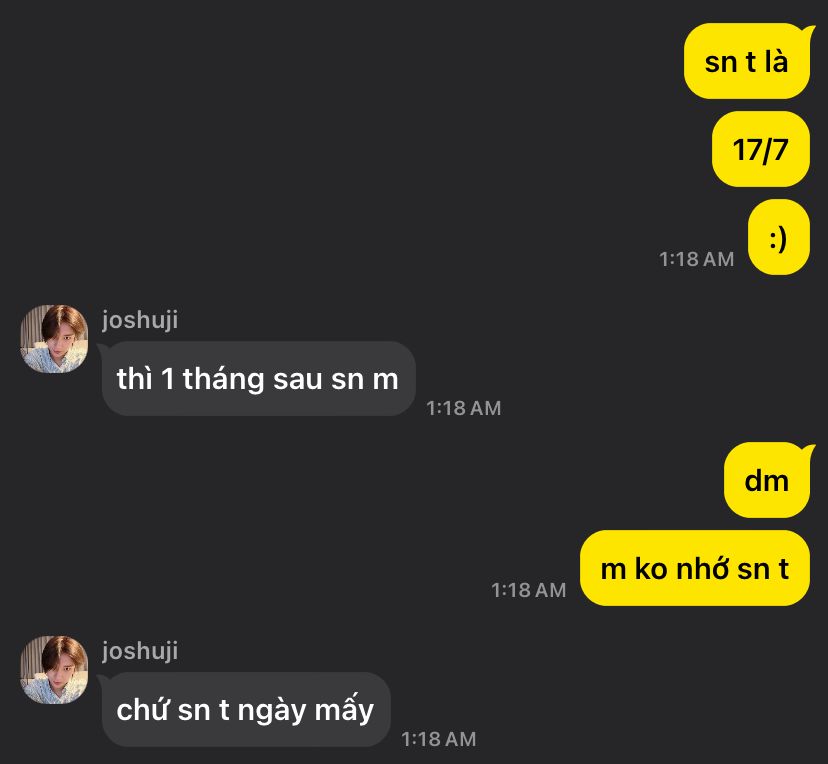
Task: Click the pointed tail of the 'dm' bubble
Action: (x=808, y=450)
